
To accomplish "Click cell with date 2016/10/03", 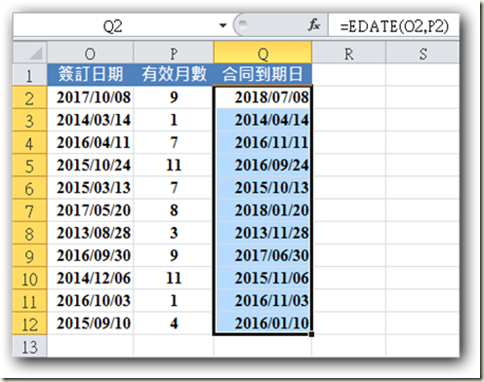I will pos(90,301).
